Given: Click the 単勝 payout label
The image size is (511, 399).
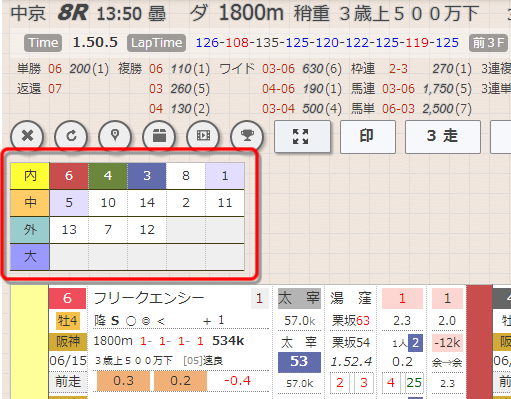Looking at the screenshot, I should (x=29, y=69).
